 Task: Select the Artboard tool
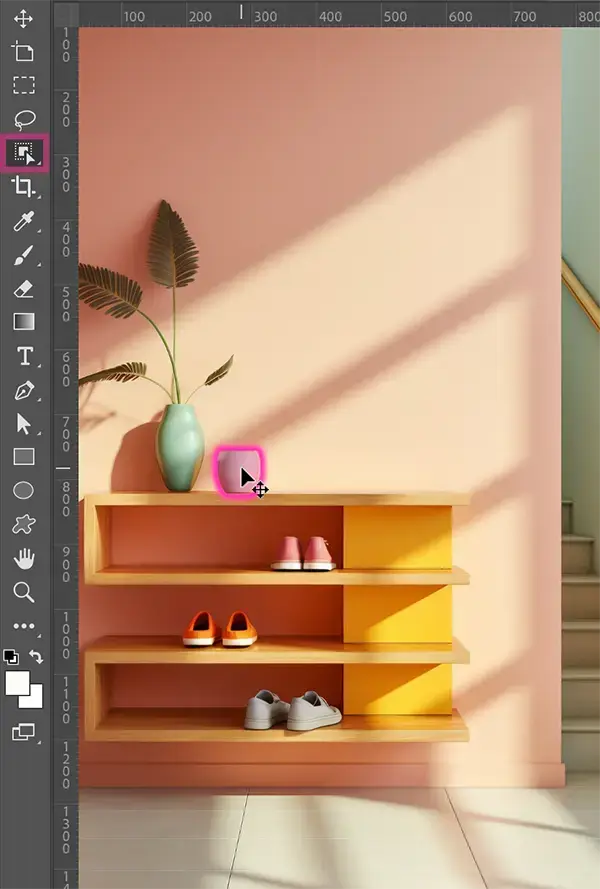[23, 52]
